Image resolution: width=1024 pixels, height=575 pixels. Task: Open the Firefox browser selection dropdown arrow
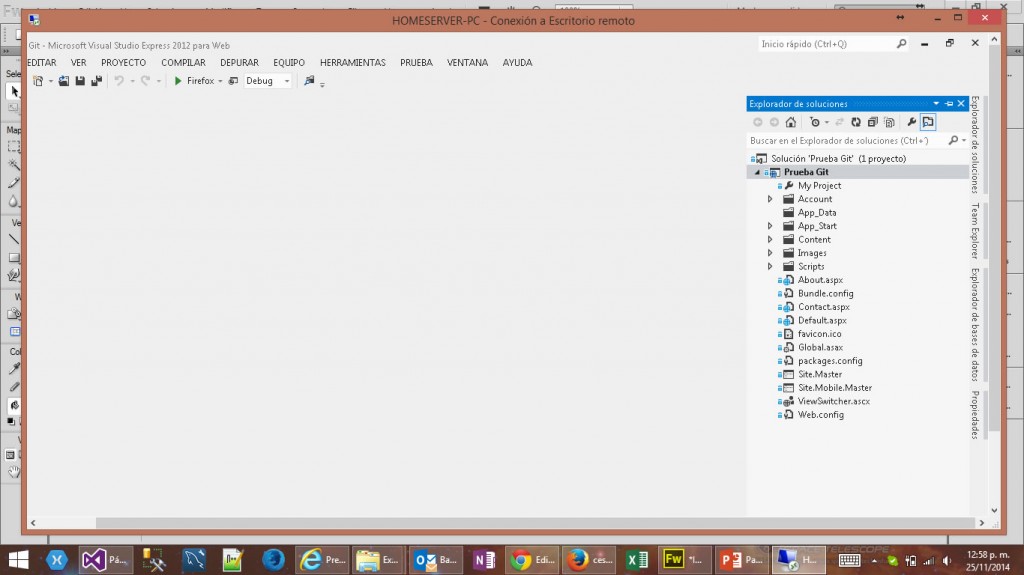(220, 81)
